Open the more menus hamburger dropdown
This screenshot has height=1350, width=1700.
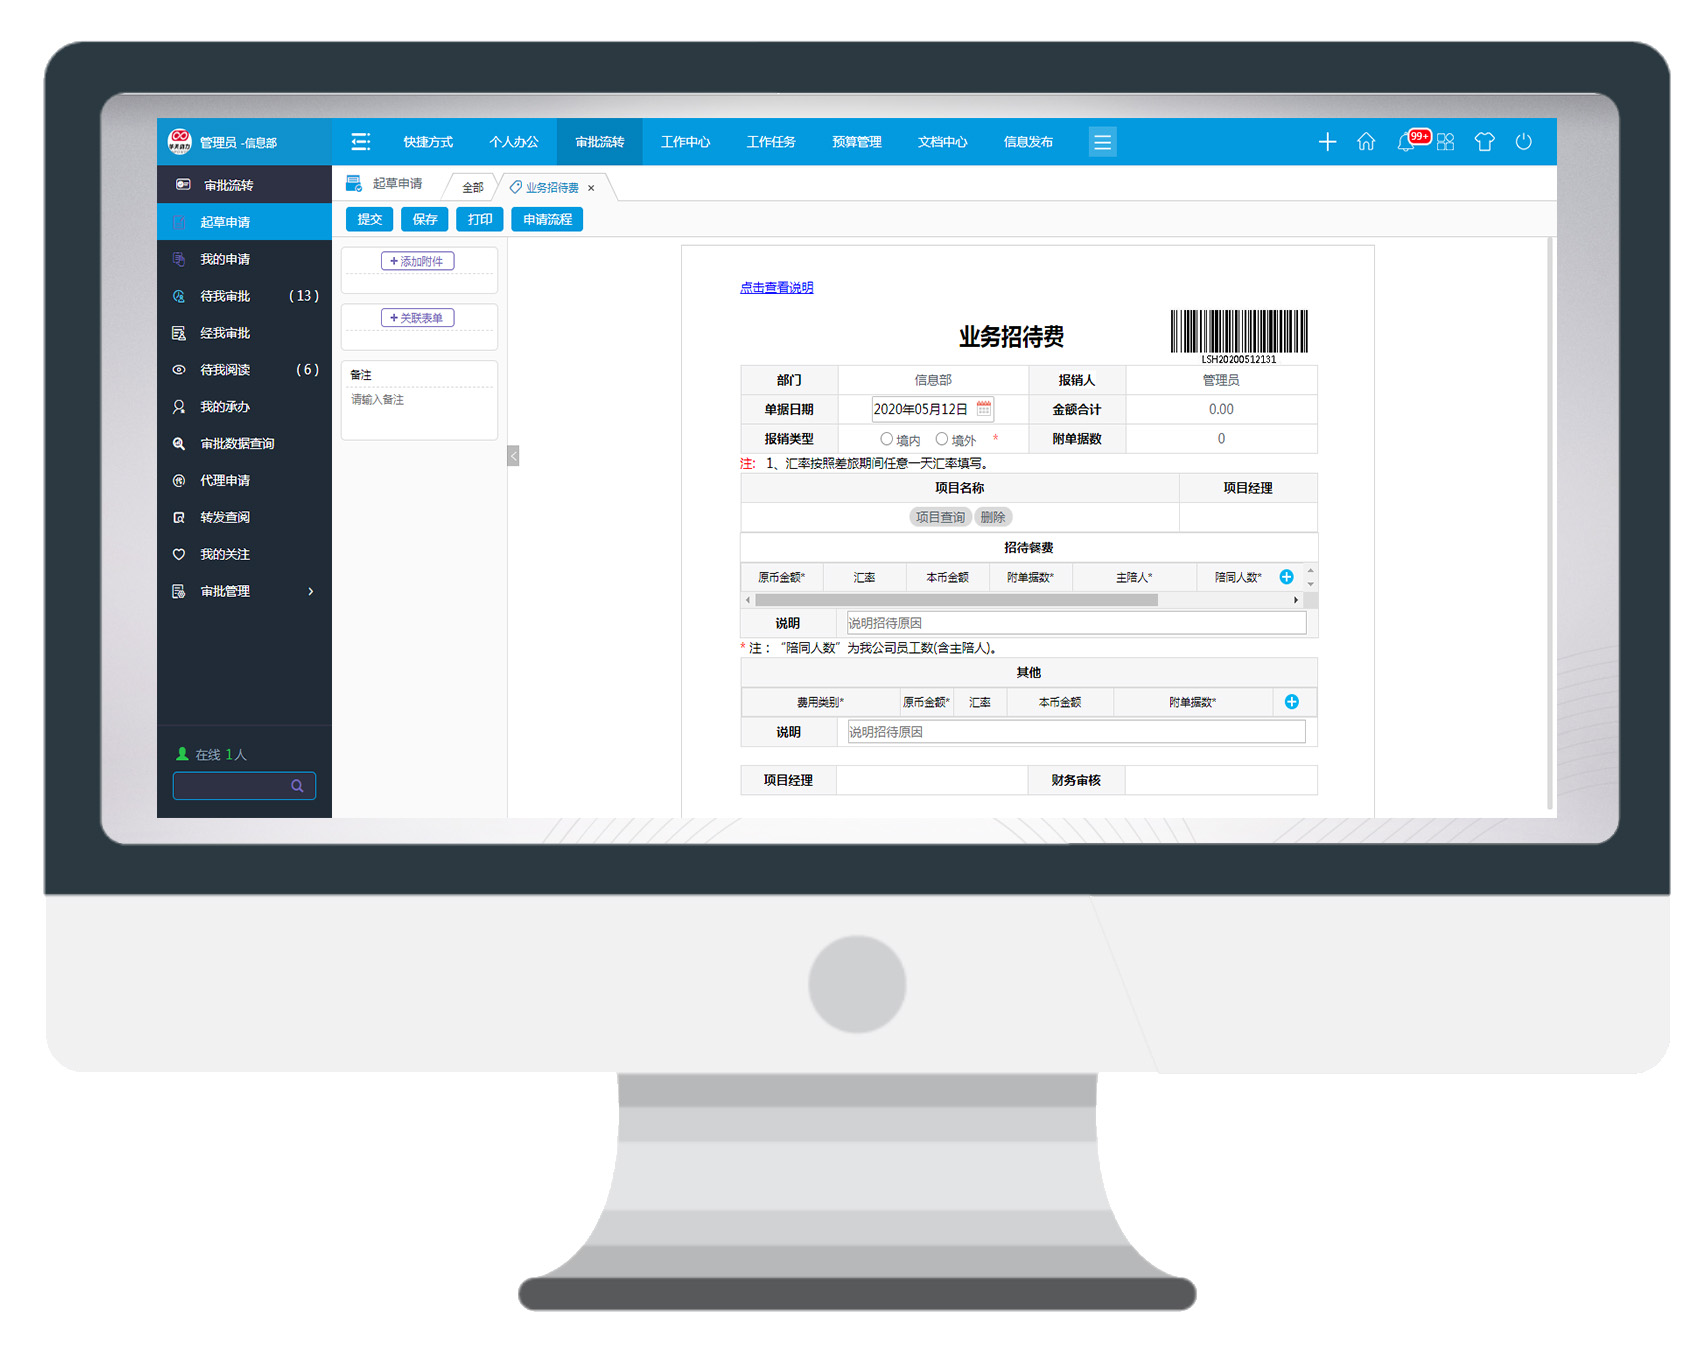1102,142
